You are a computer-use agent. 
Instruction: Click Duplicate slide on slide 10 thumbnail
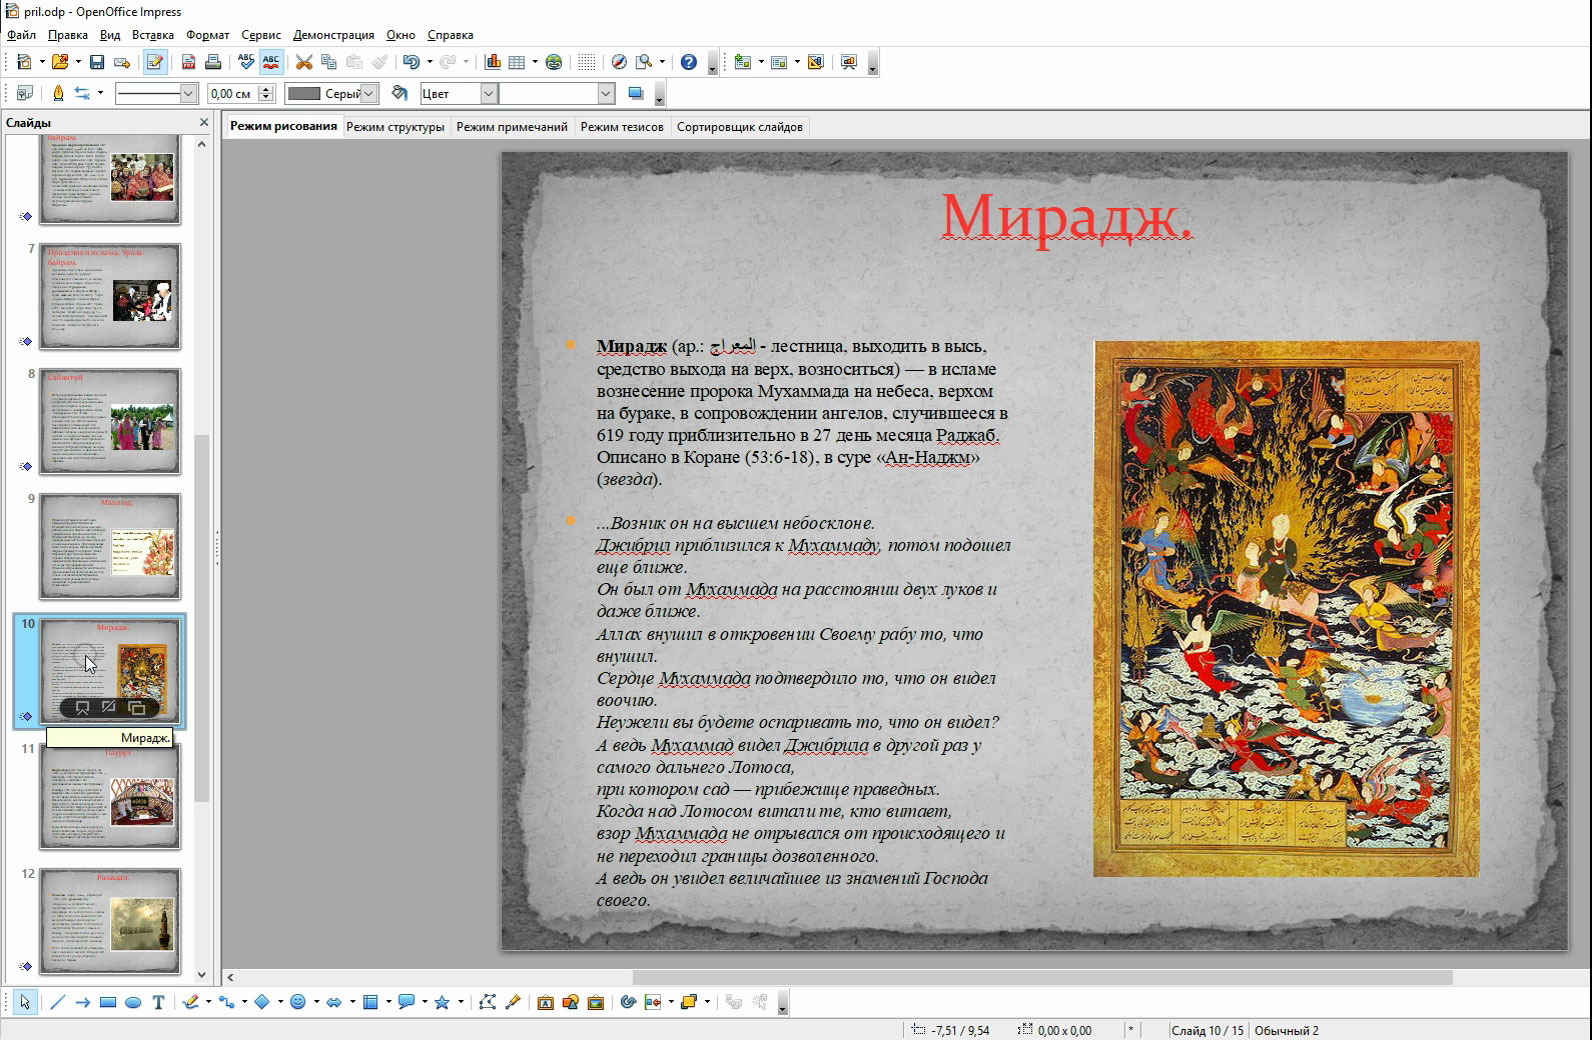click(137, 707)
